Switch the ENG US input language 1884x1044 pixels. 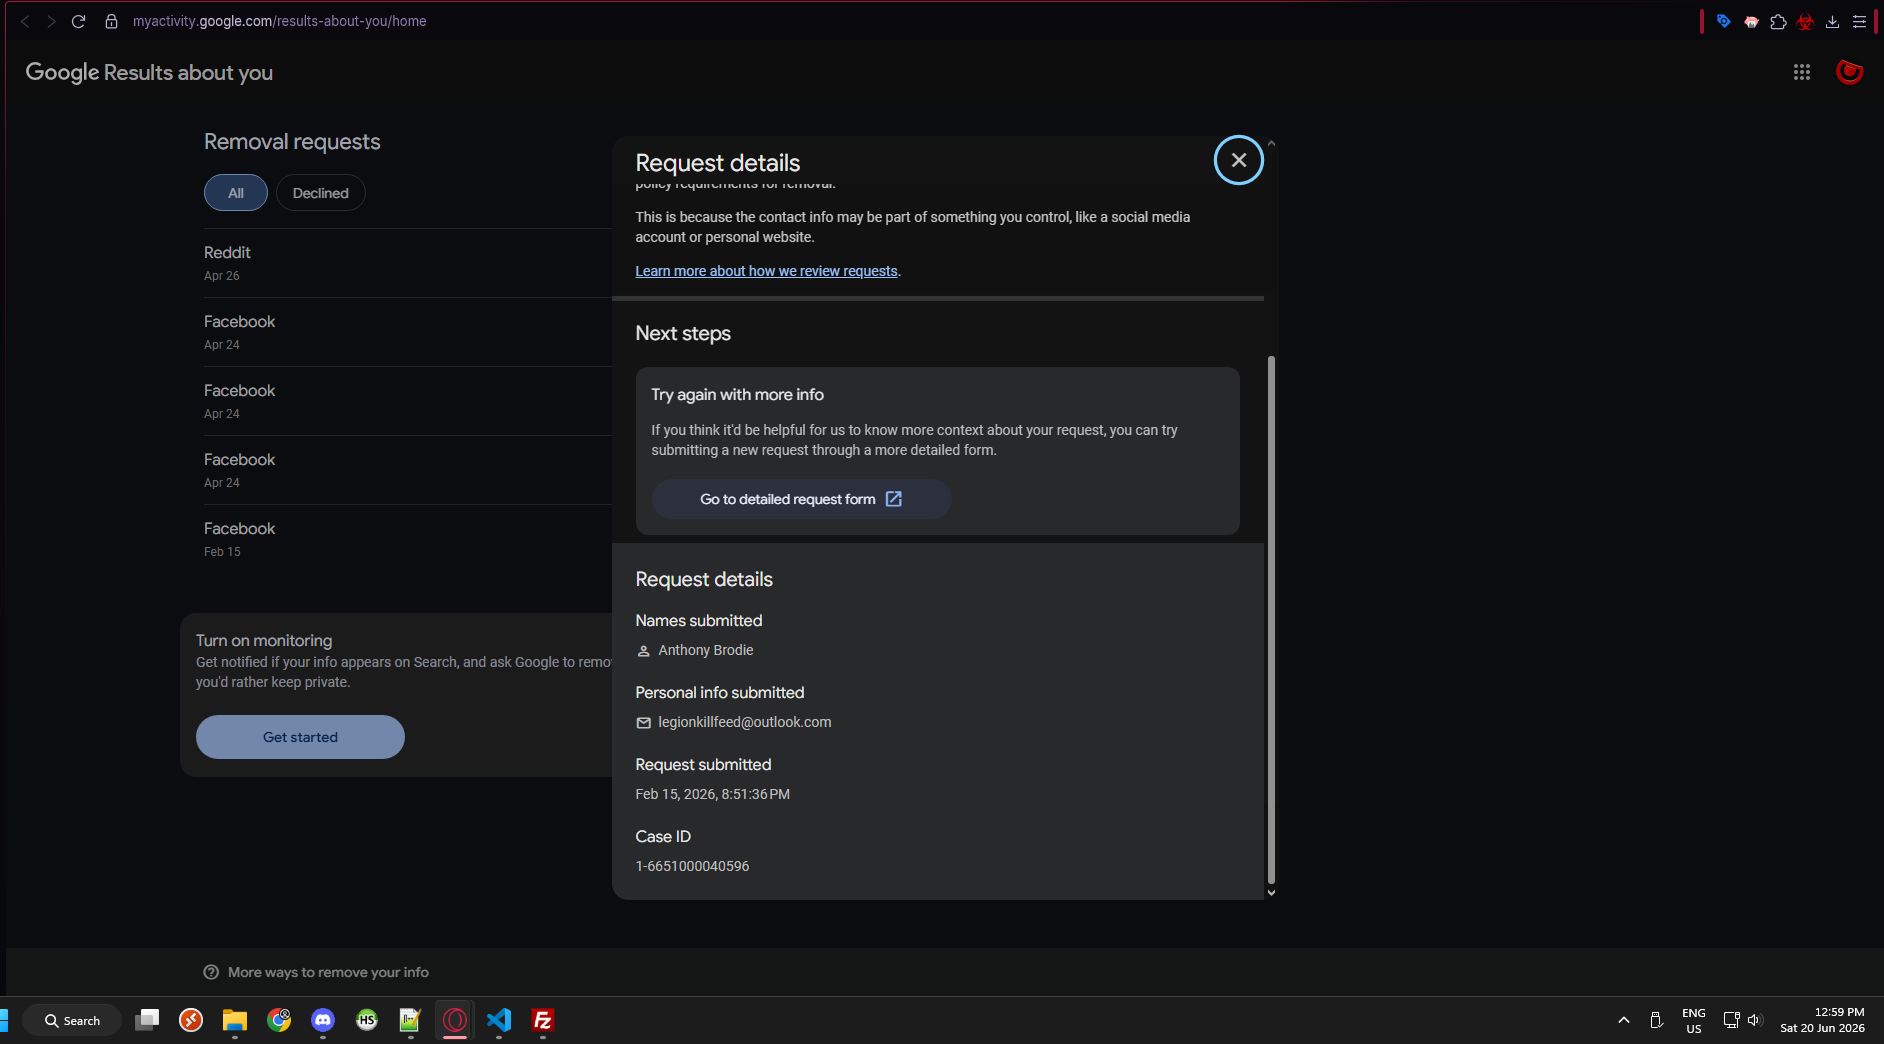pyautogui.click(x=1694, y=1020)
